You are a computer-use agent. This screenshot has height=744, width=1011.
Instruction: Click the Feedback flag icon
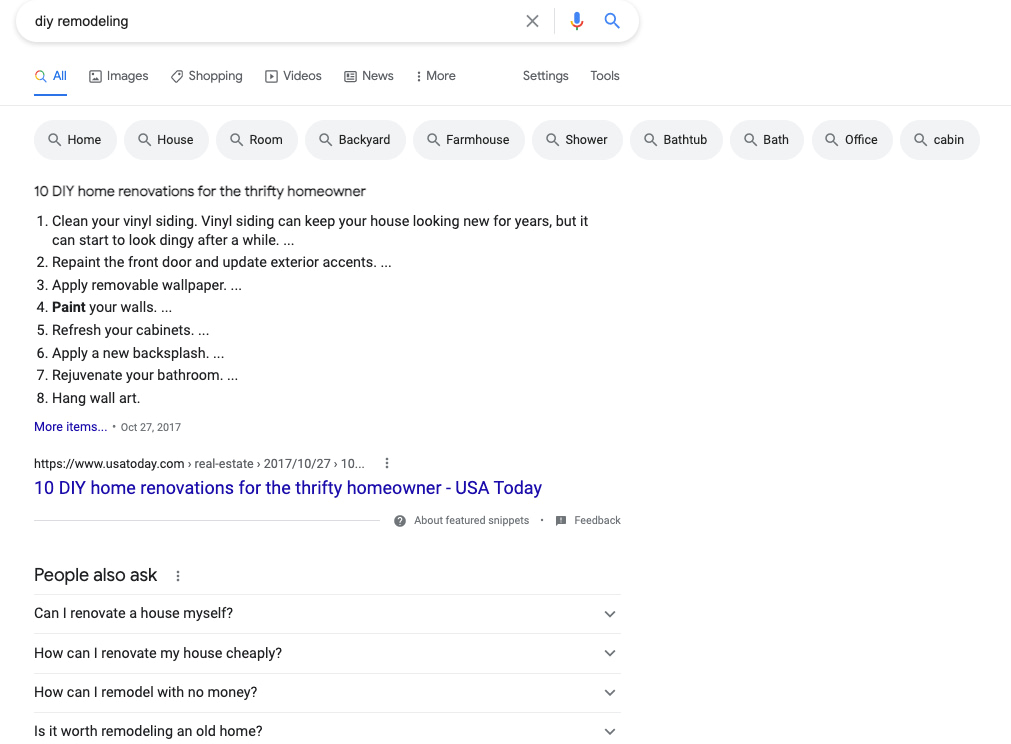(x=561, y=521)
